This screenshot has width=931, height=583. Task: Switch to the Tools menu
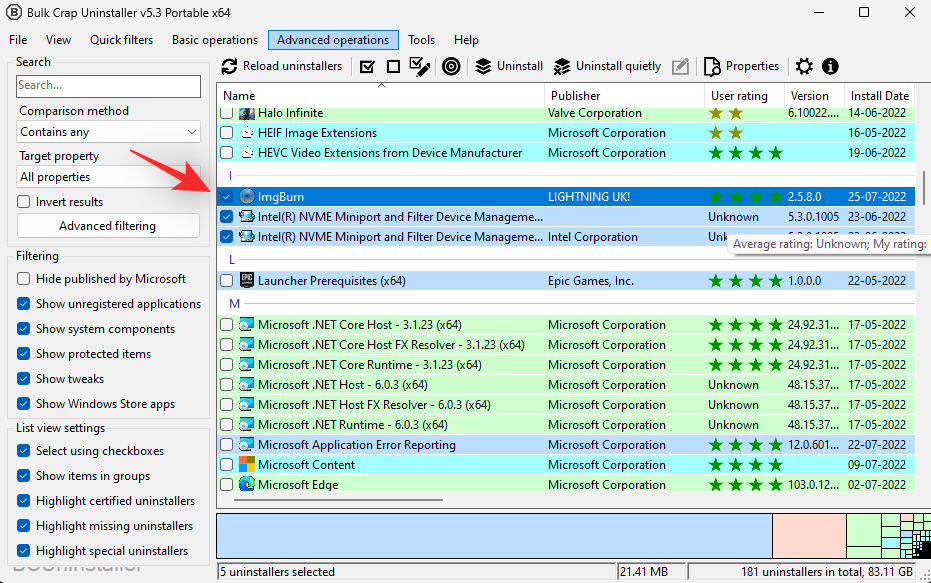coord(421,40)
